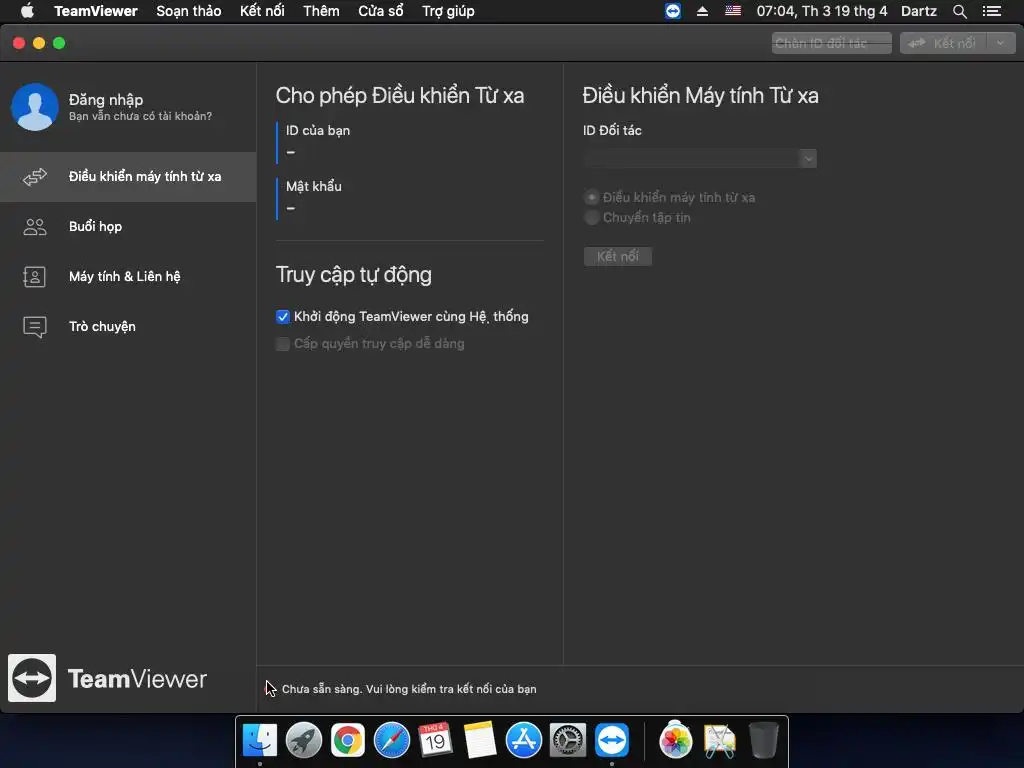Open Spotlight search magnifier
The height and width of the screenshot is (768, 1024).
[x=959, y=11]
